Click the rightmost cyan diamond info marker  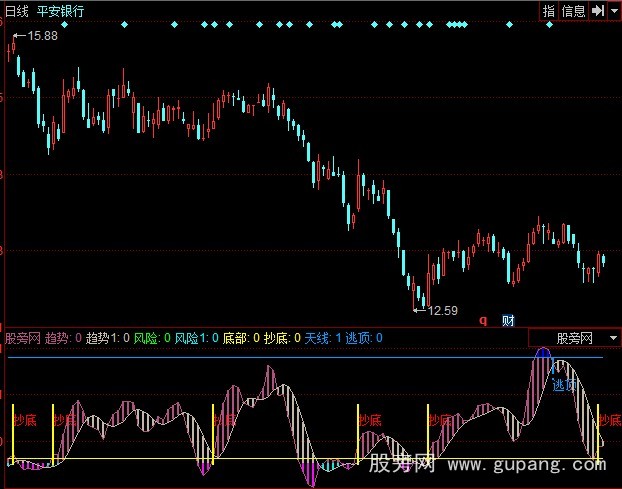click(x=549, y=24)
